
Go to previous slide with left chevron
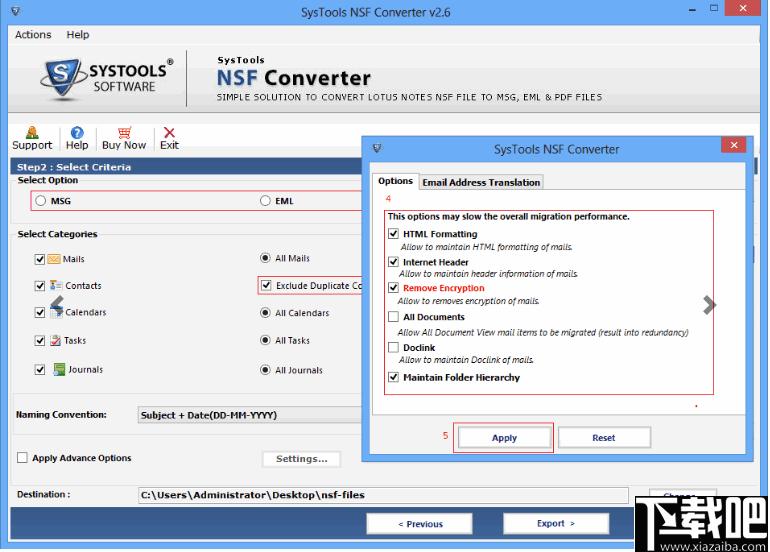(57, 304)
